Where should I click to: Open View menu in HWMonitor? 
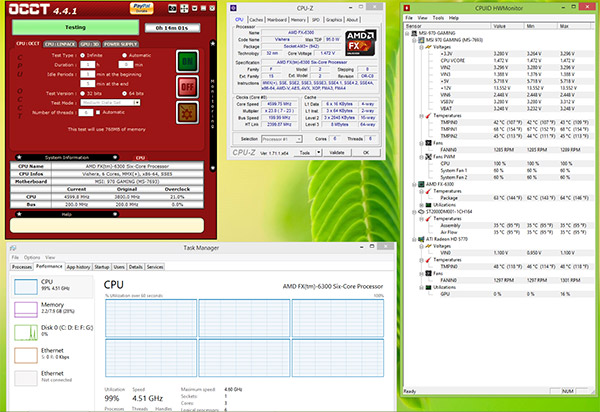422,18
